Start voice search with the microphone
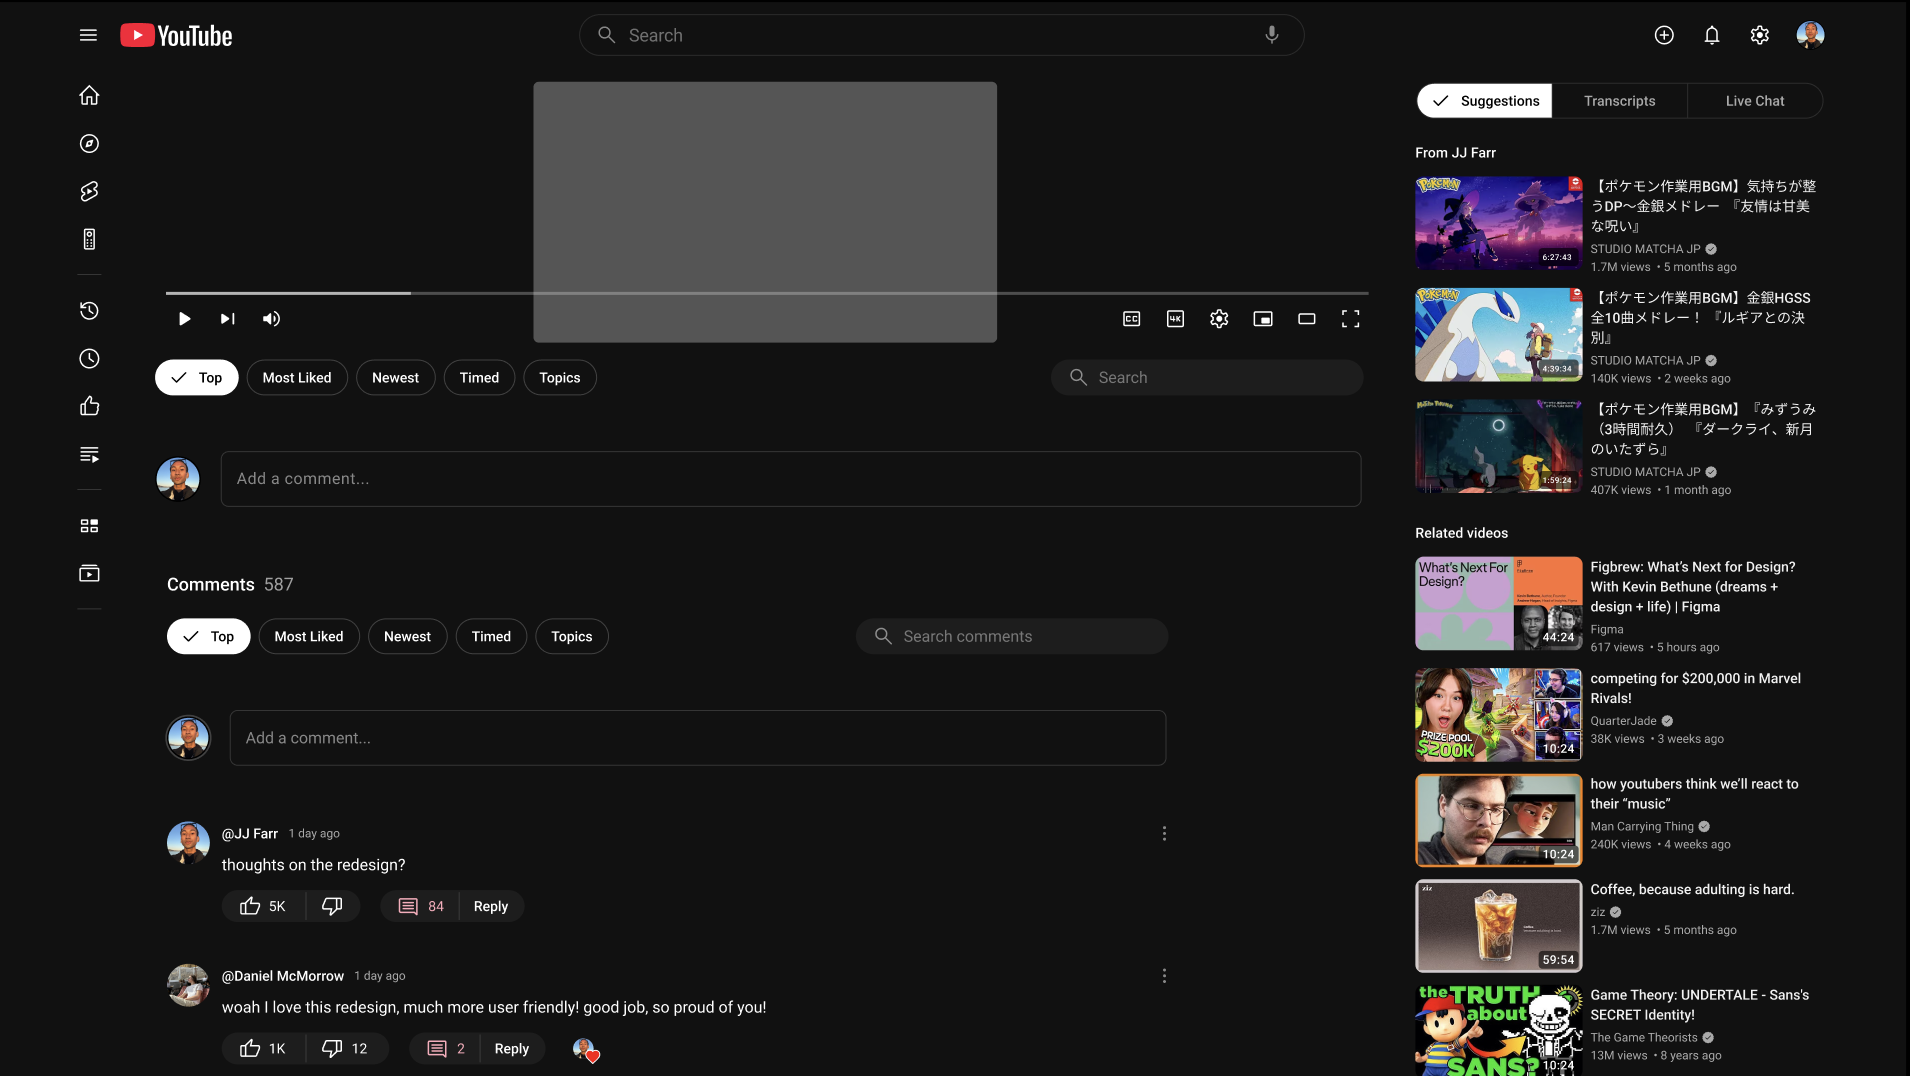 pos(1272,34)
